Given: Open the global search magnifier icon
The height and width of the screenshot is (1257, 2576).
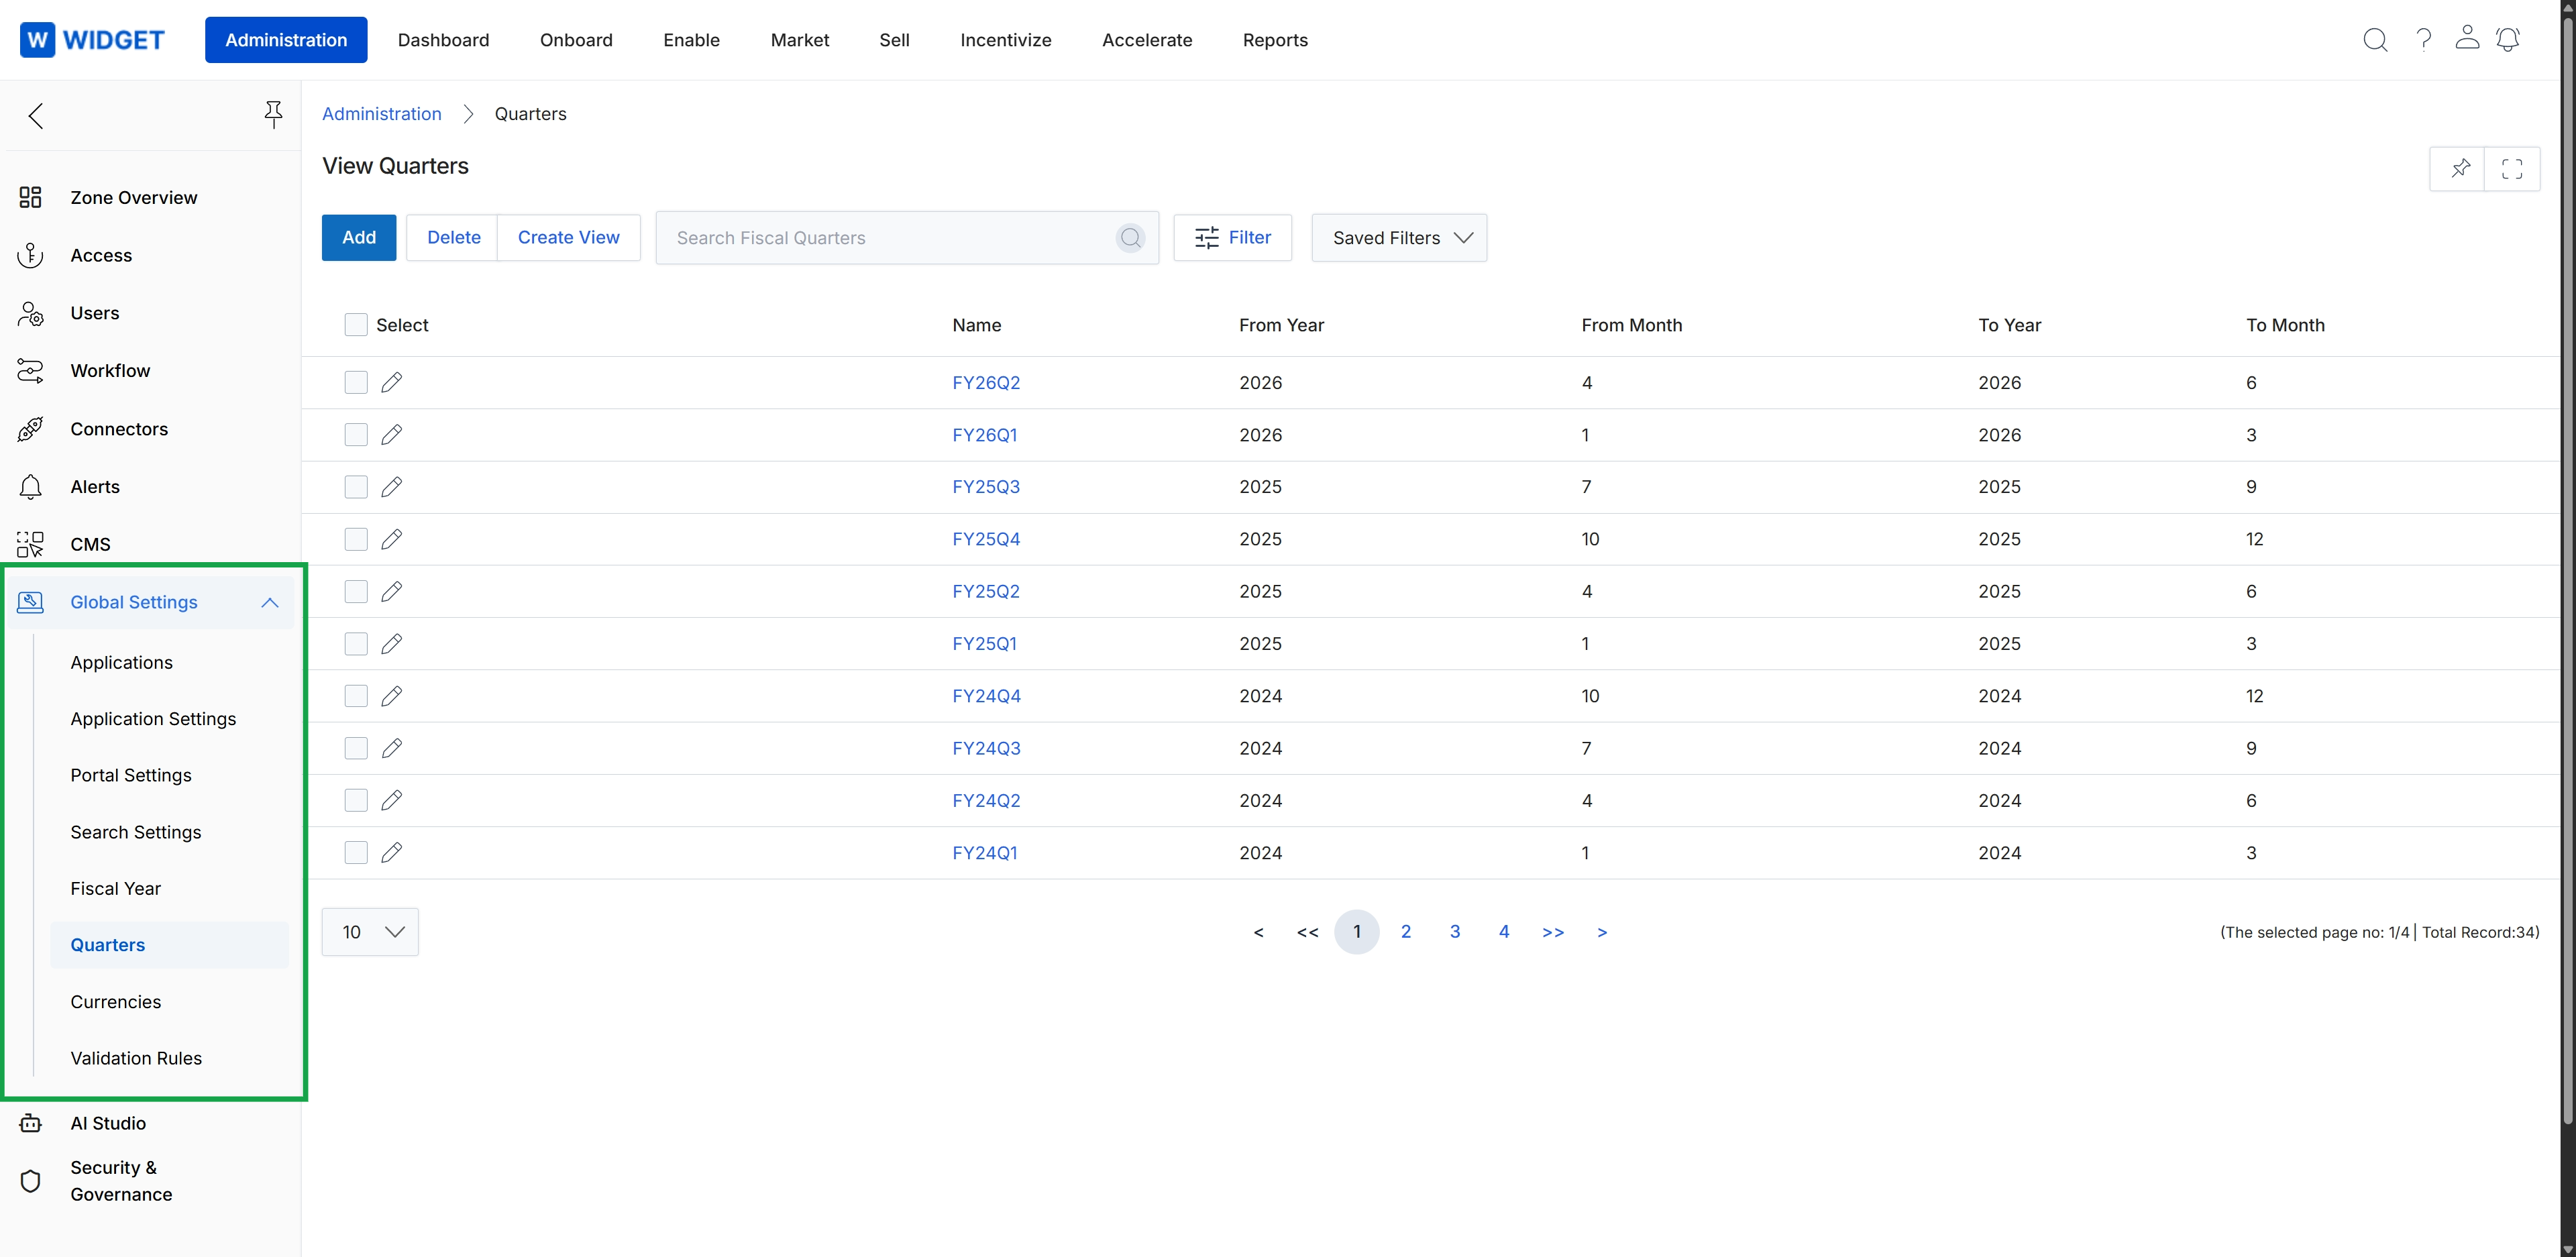Looking at the screenshot, I should 2375,40.
